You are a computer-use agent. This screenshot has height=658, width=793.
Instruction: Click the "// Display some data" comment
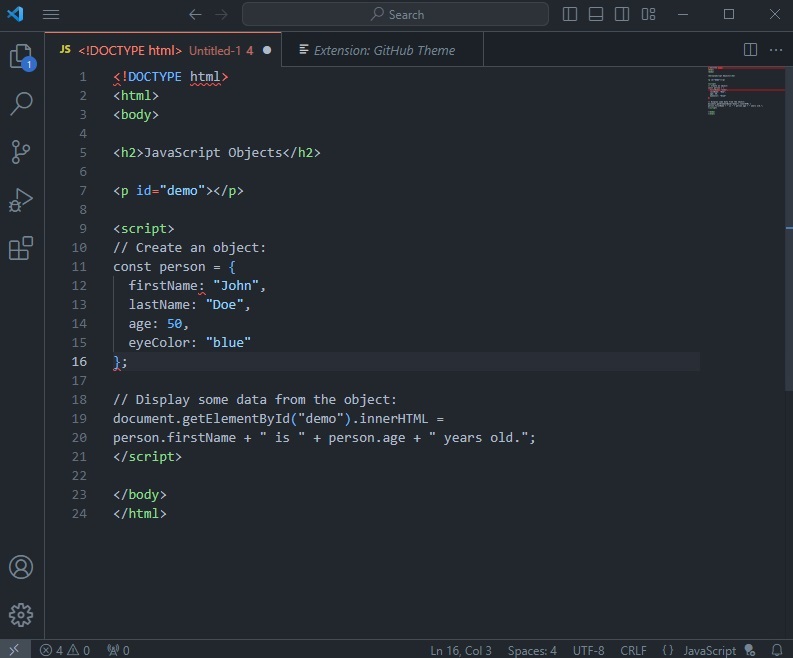(255, 400)
